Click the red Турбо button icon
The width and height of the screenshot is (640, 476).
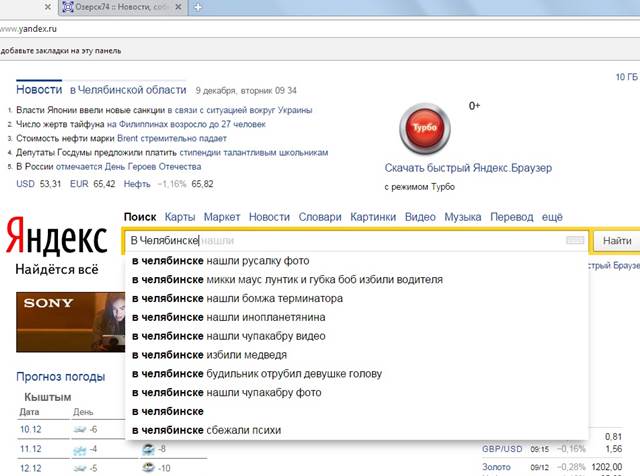(x=424, y=128)
